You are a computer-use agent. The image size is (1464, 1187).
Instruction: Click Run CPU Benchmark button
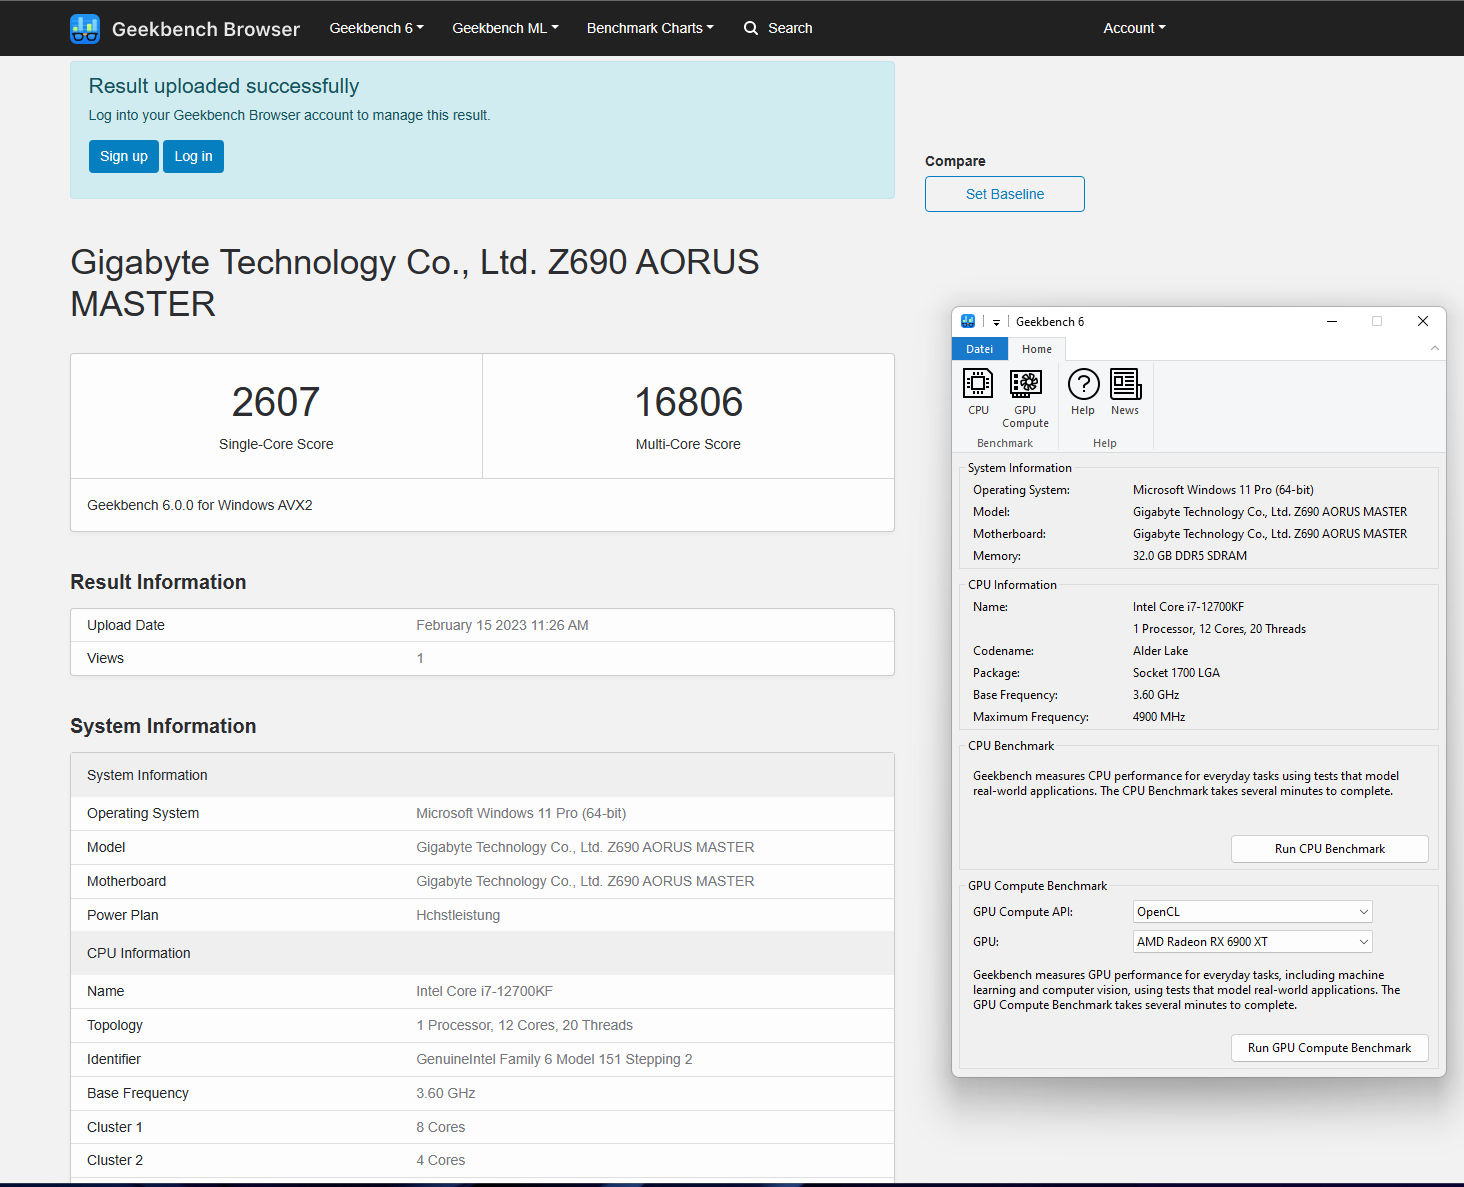(1330, 849)
